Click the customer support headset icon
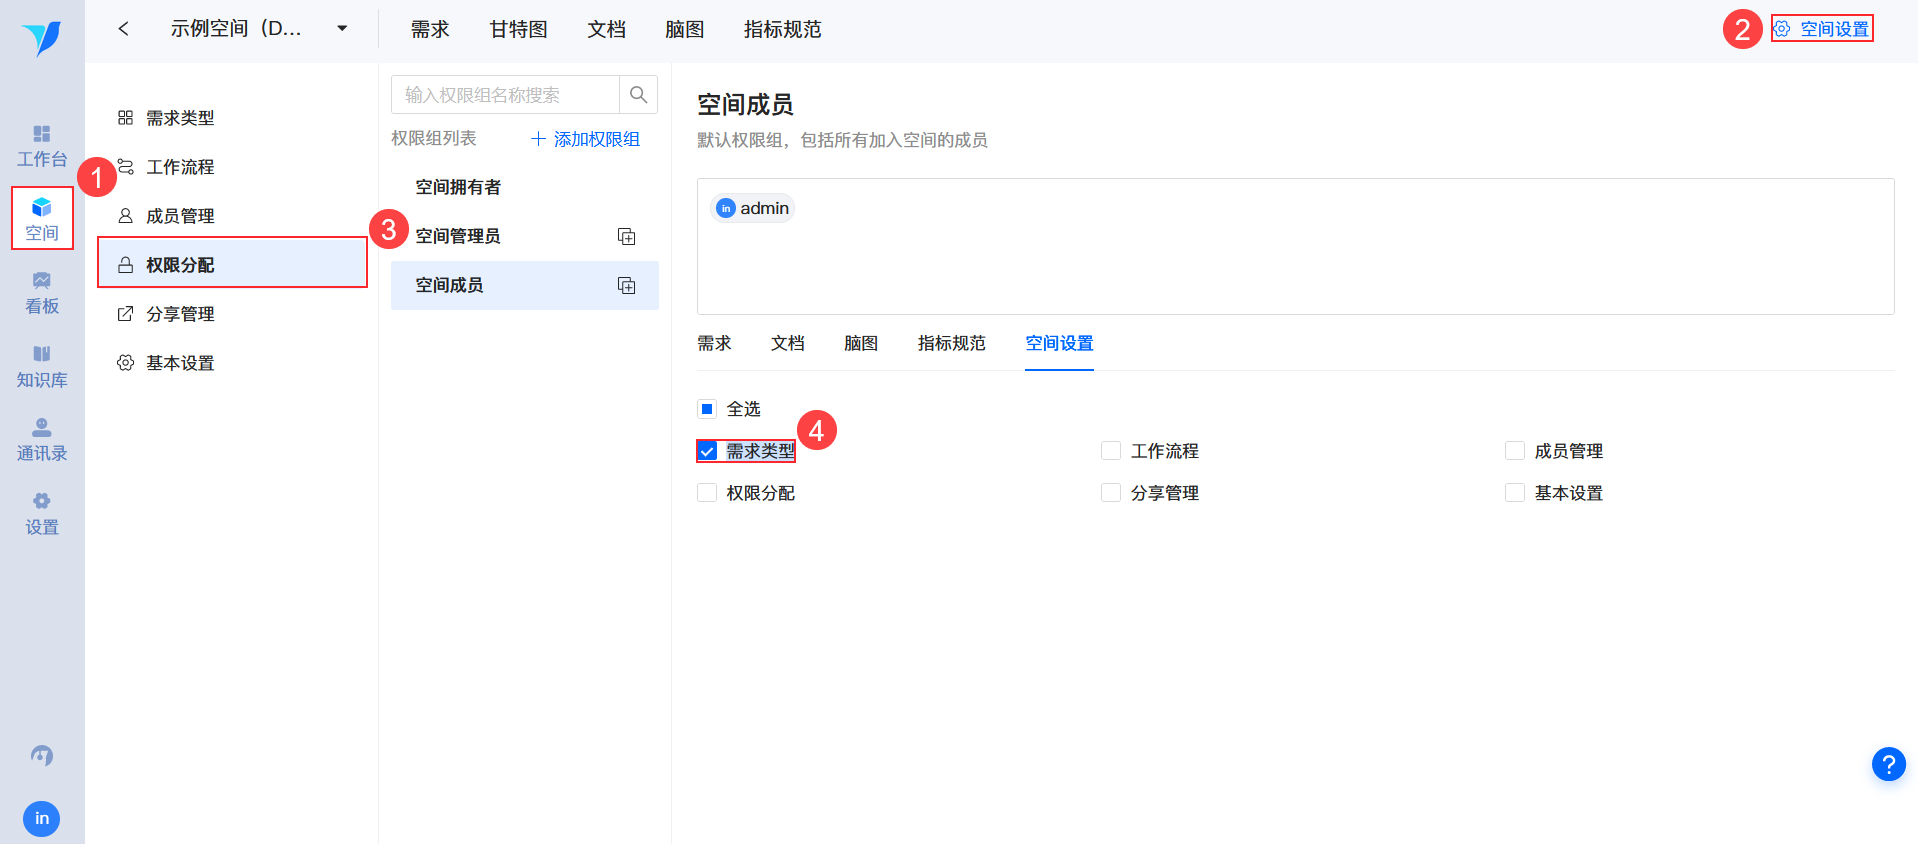The image size is (1918, 844). click(x=42, y=756)
